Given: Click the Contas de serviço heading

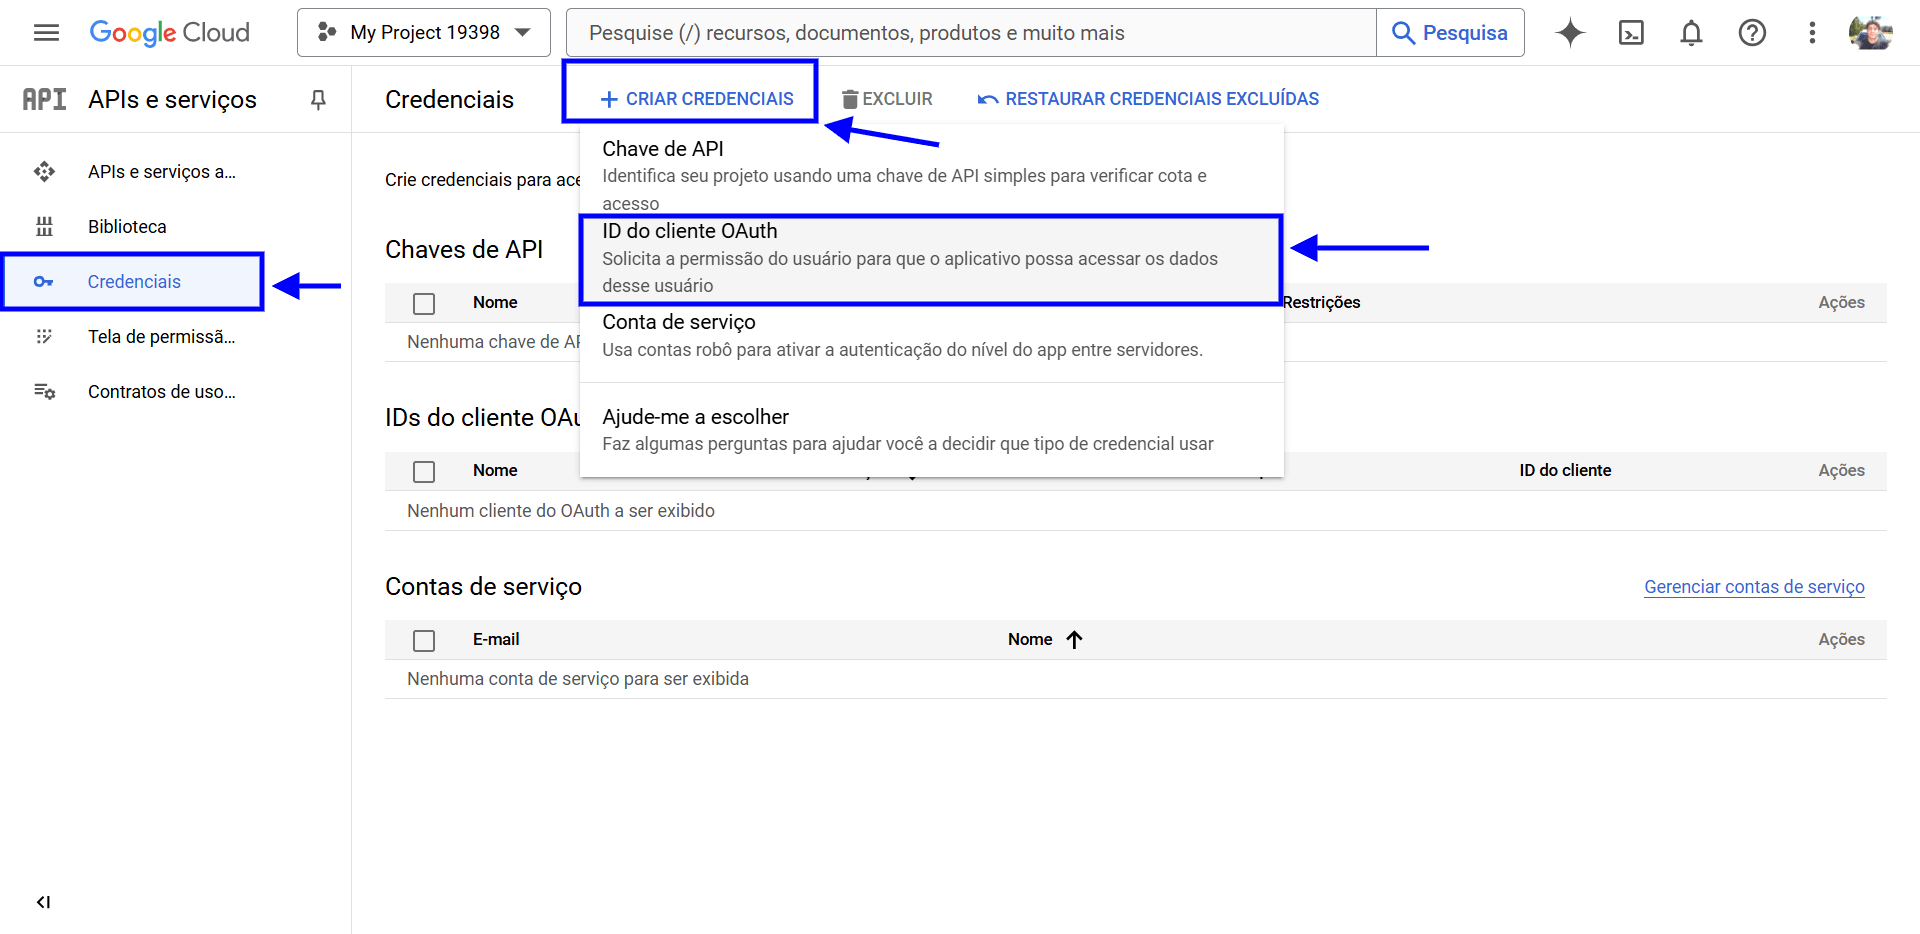Looking at the screenshot, I should pyautogui.click(x=483, y=587).
